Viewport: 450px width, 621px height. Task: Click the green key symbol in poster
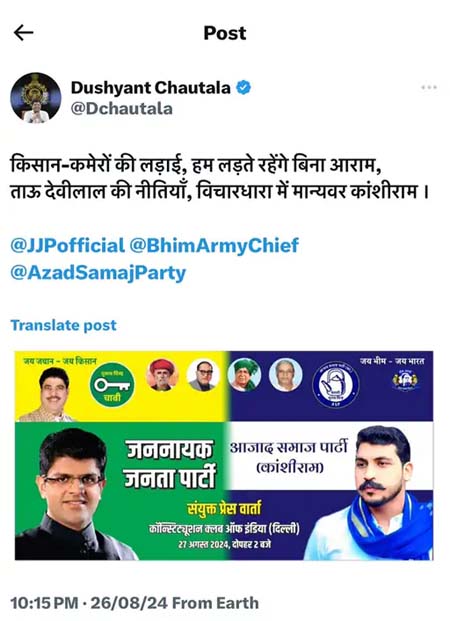(x=112, y=385)
